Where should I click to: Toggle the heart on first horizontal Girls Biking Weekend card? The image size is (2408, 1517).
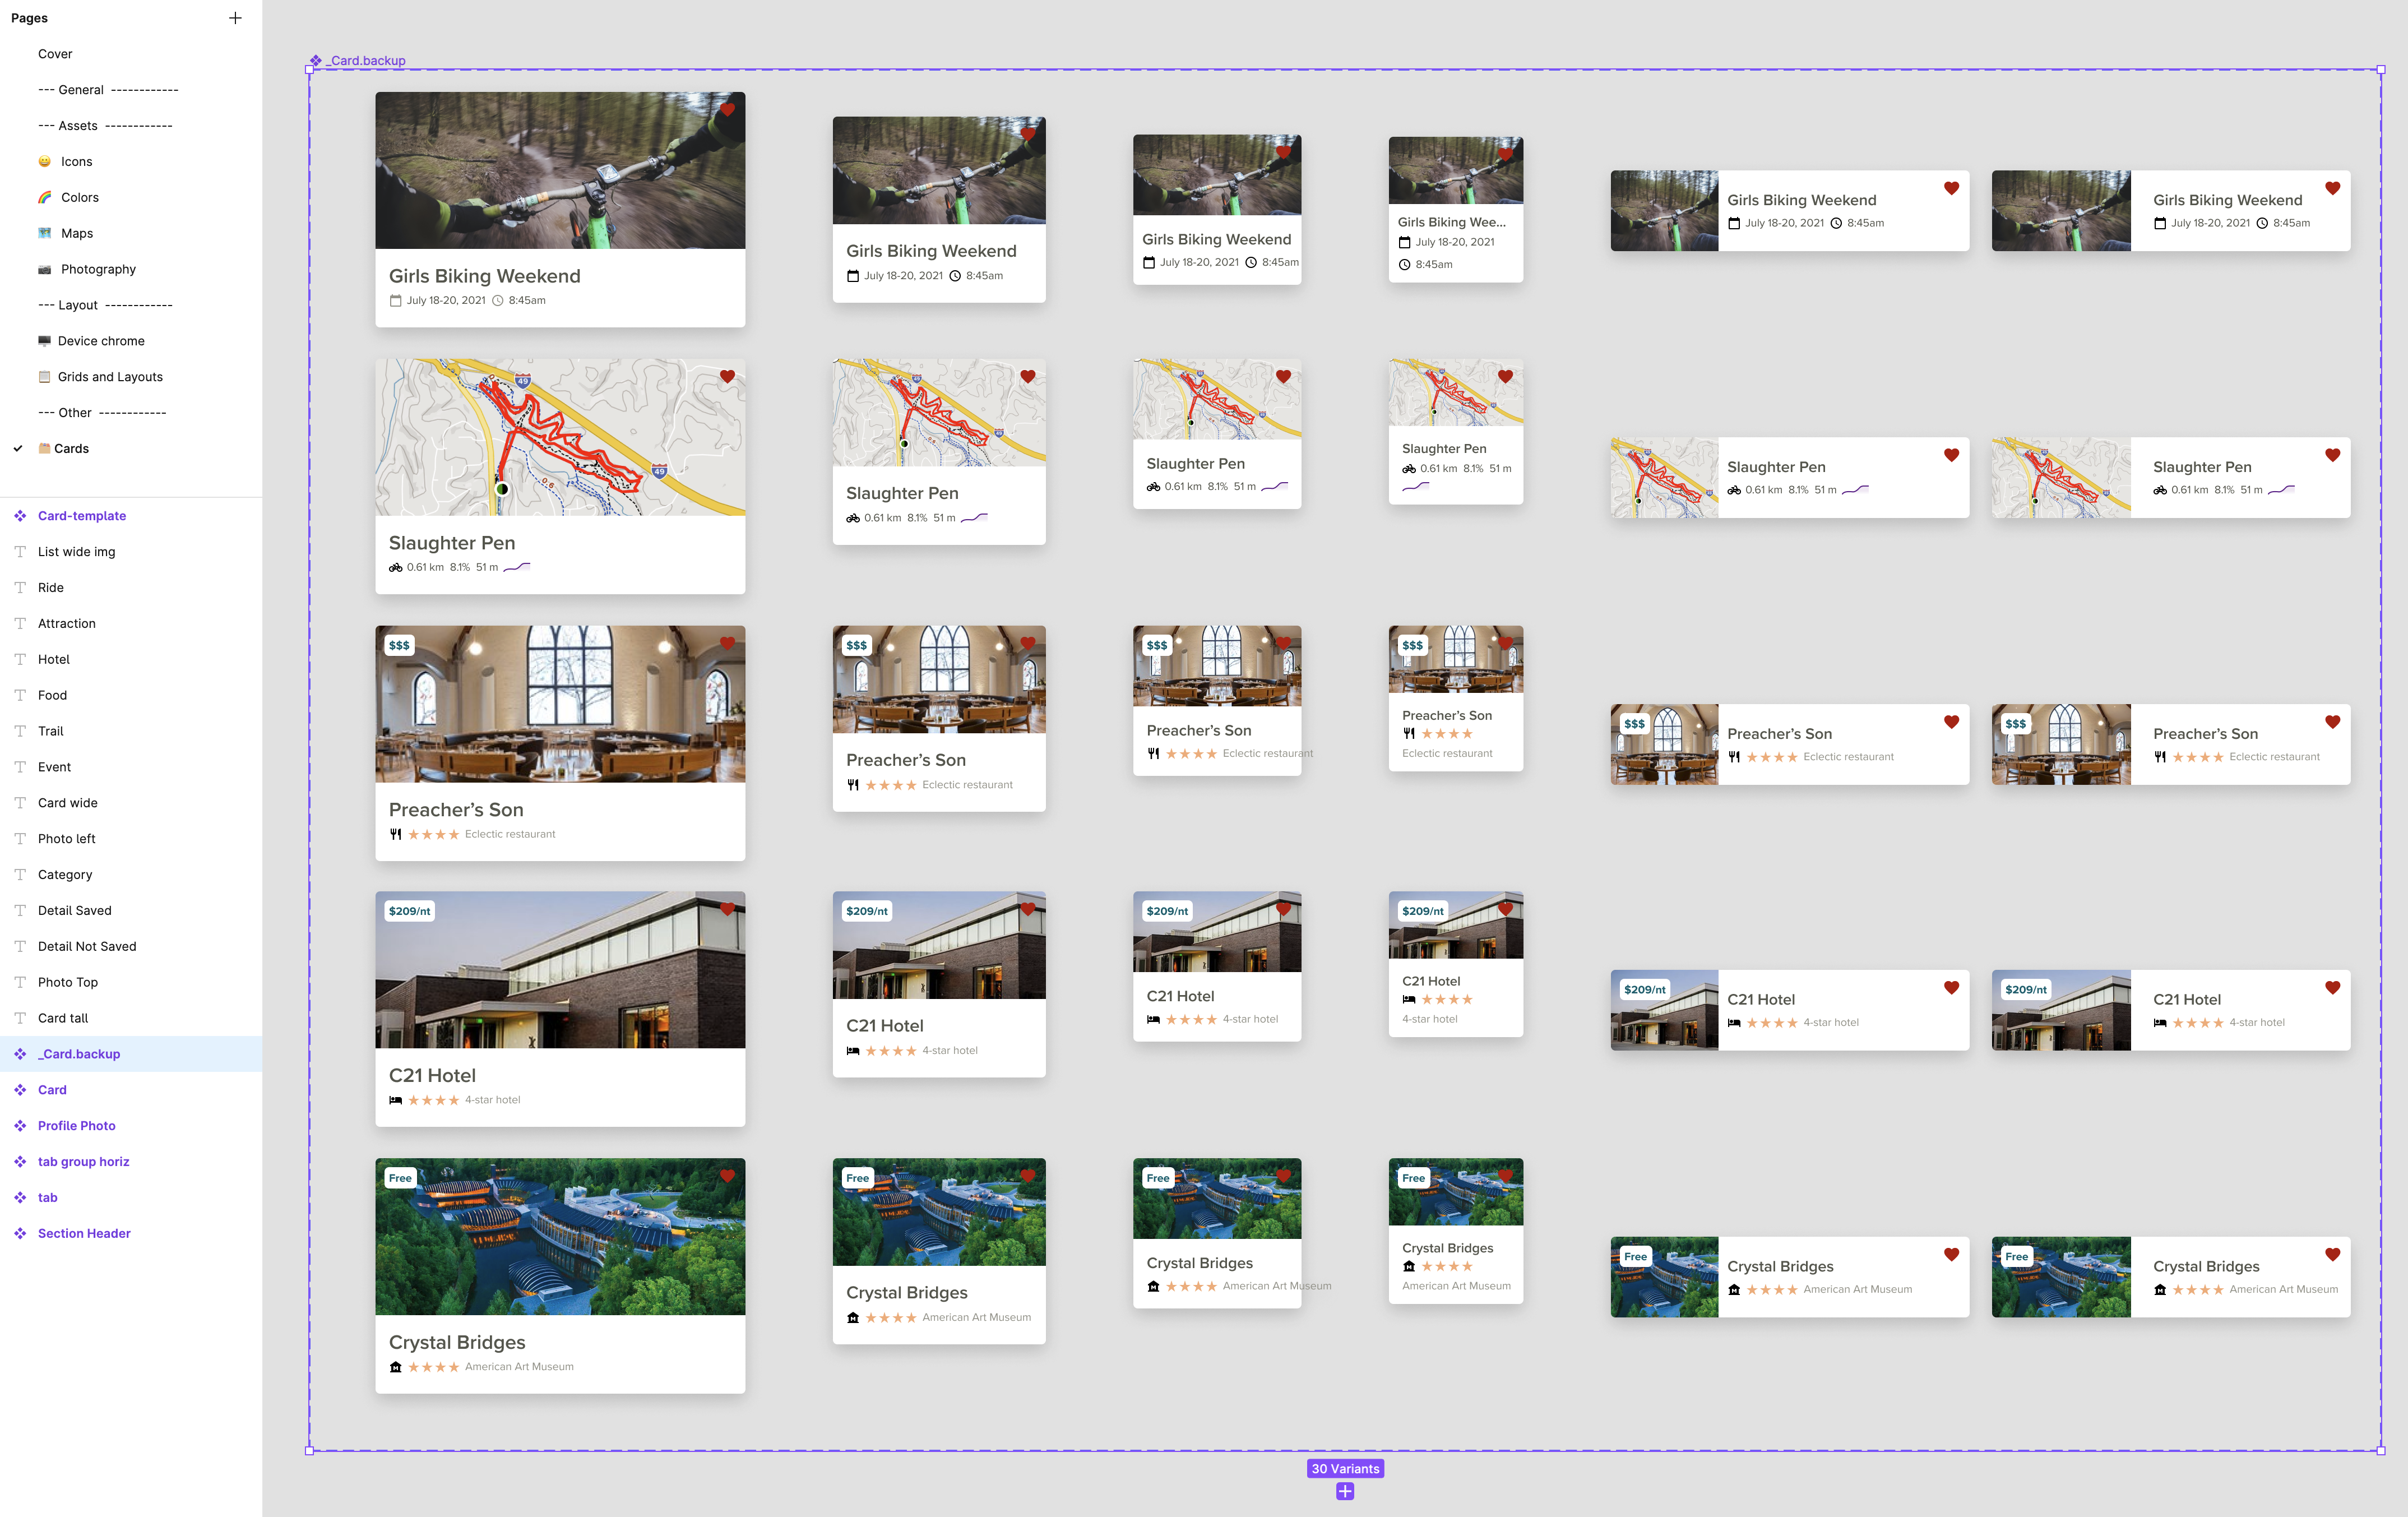pos(1951,188)
